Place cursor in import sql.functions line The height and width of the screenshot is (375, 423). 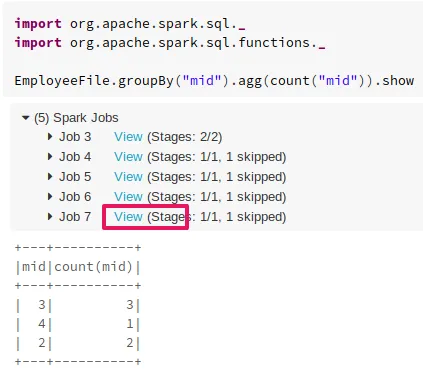pos(170,43)
